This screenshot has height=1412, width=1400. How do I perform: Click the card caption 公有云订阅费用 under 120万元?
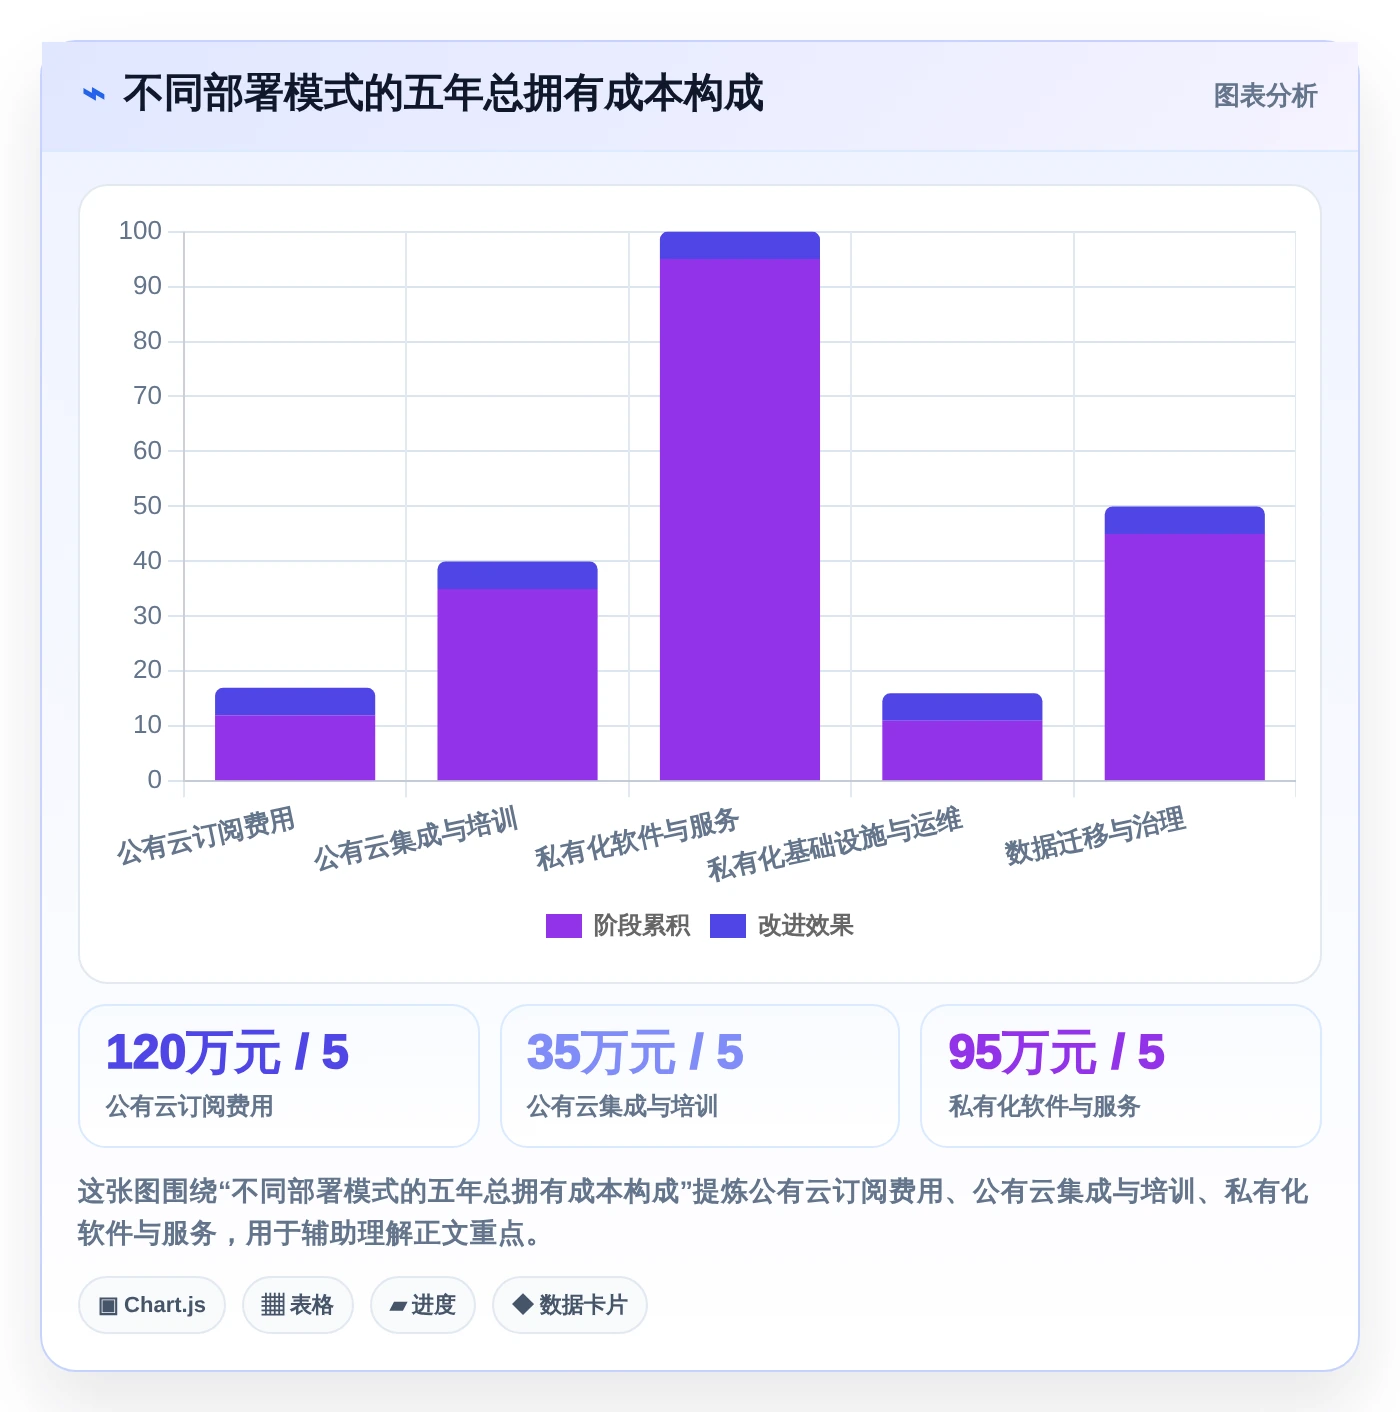[190, 1106]
